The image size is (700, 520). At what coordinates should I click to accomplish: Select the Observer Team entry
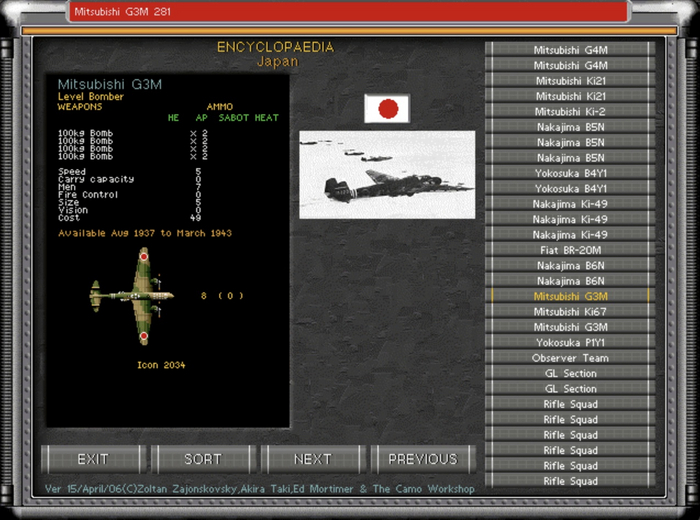pos(570,358)
